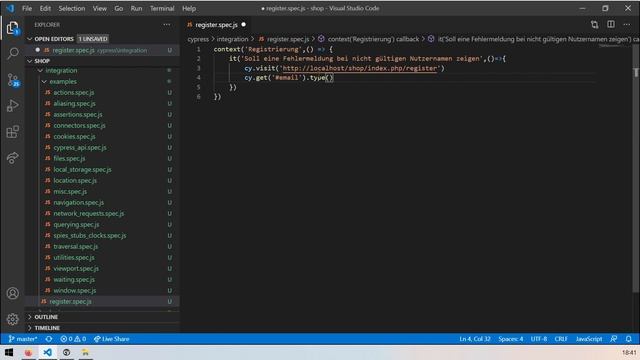Screen dimensions: 640x360
Task: Click integration in the breadcrumb path
Action: (232, 39)
